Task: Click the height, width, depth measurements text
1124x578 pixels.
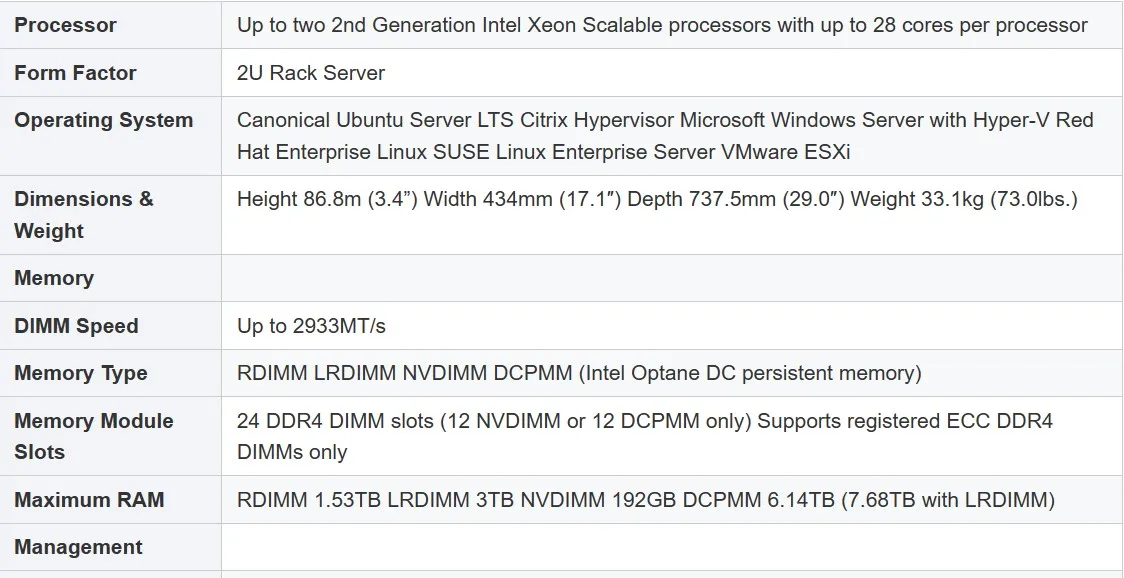Action: (x=657, y=199)
